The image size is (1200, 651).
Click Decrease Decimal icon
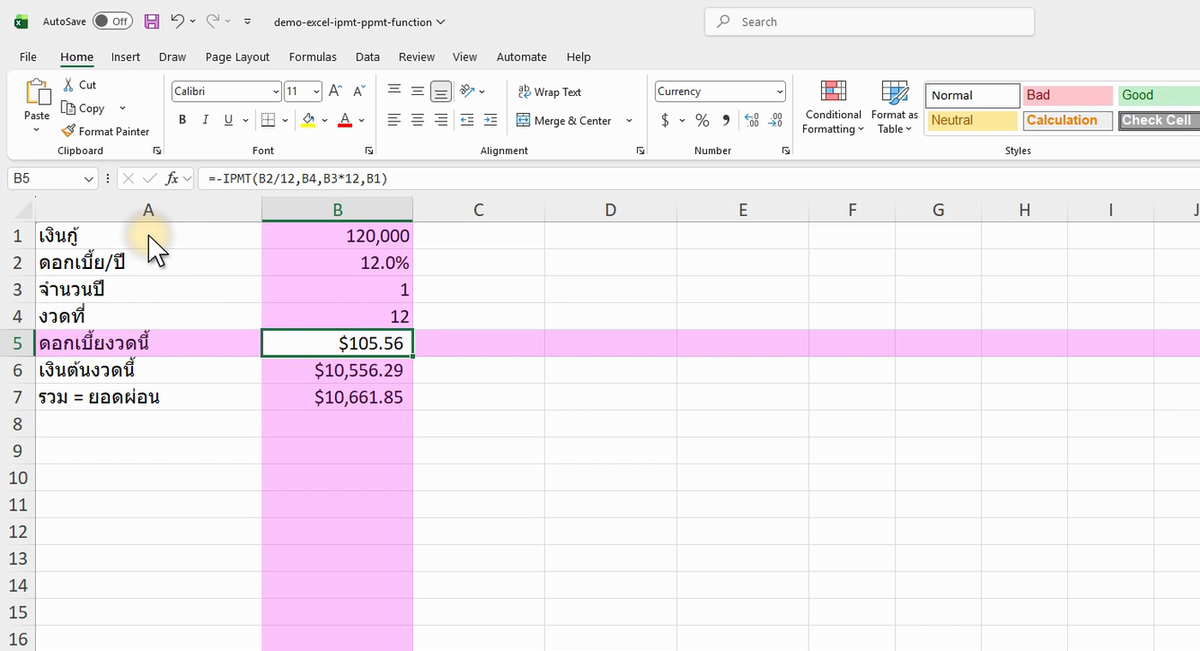(775, 120)
